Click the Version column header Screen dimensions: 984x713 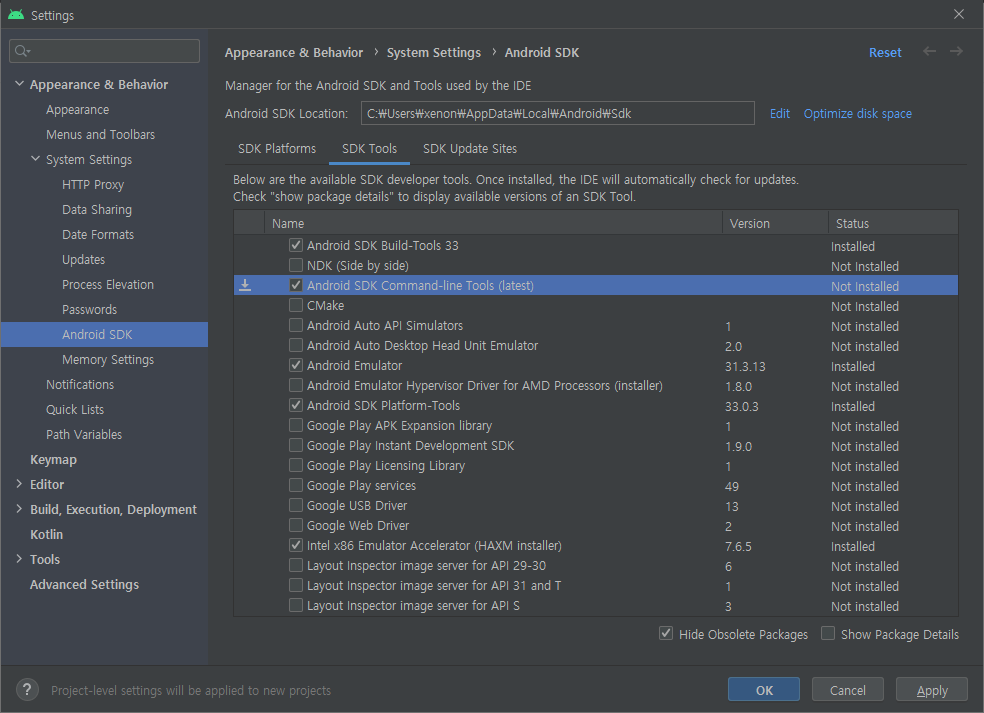[x=775, y=223]
